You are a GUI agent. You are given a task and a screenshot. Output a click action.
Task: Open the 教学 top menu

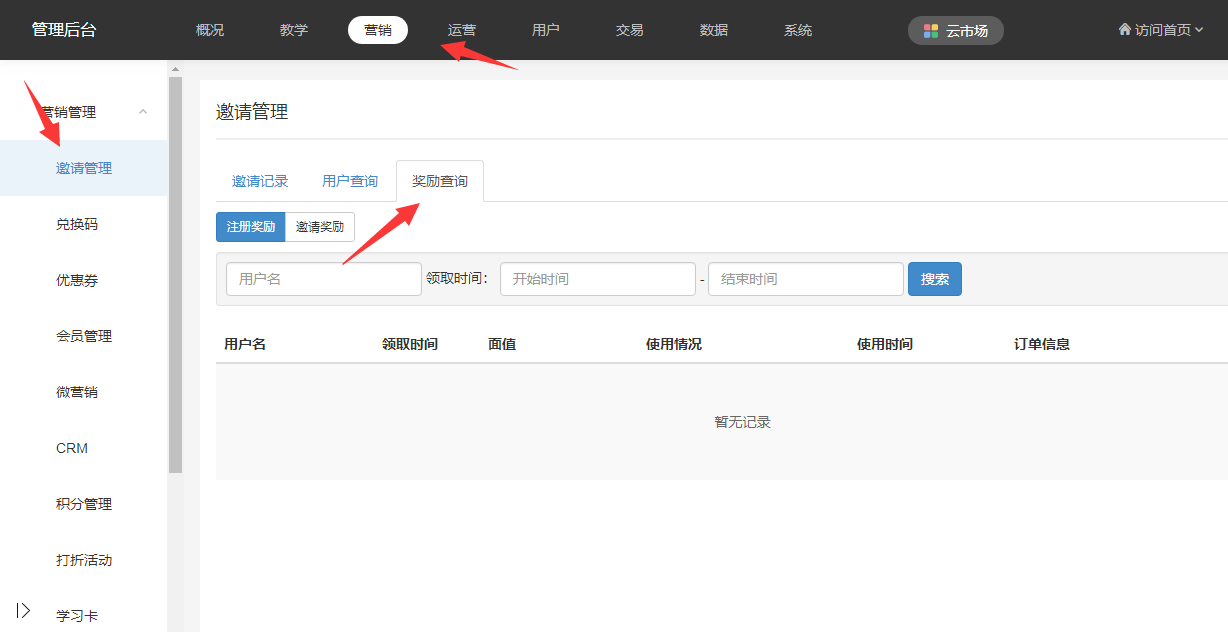click(294, 30)
